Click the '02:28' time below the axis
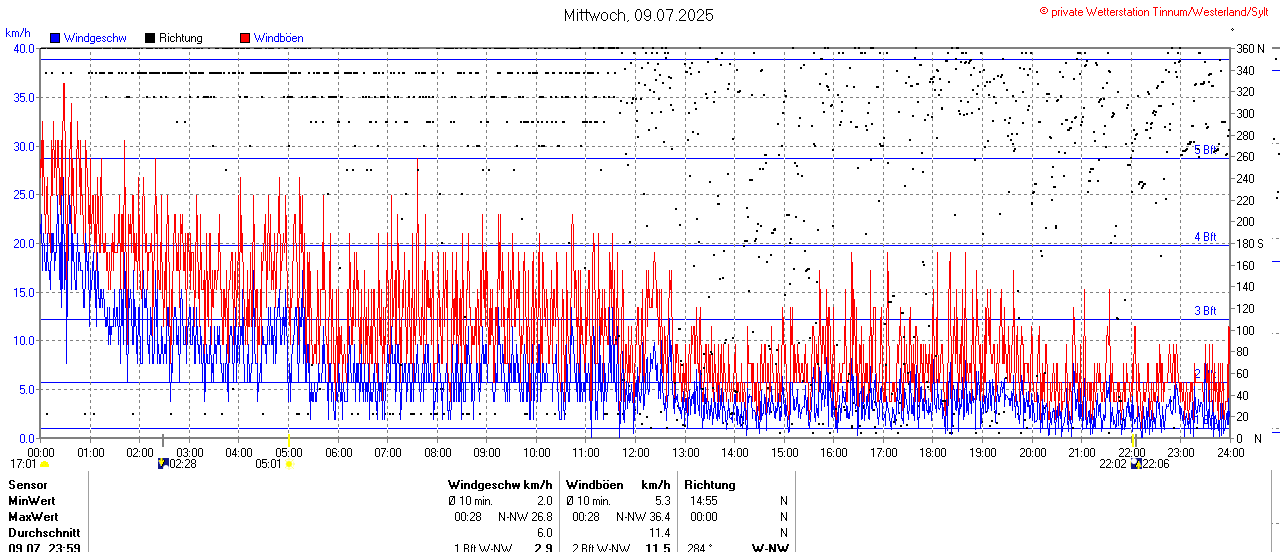 pyautogui.click(x=183, y=464)
